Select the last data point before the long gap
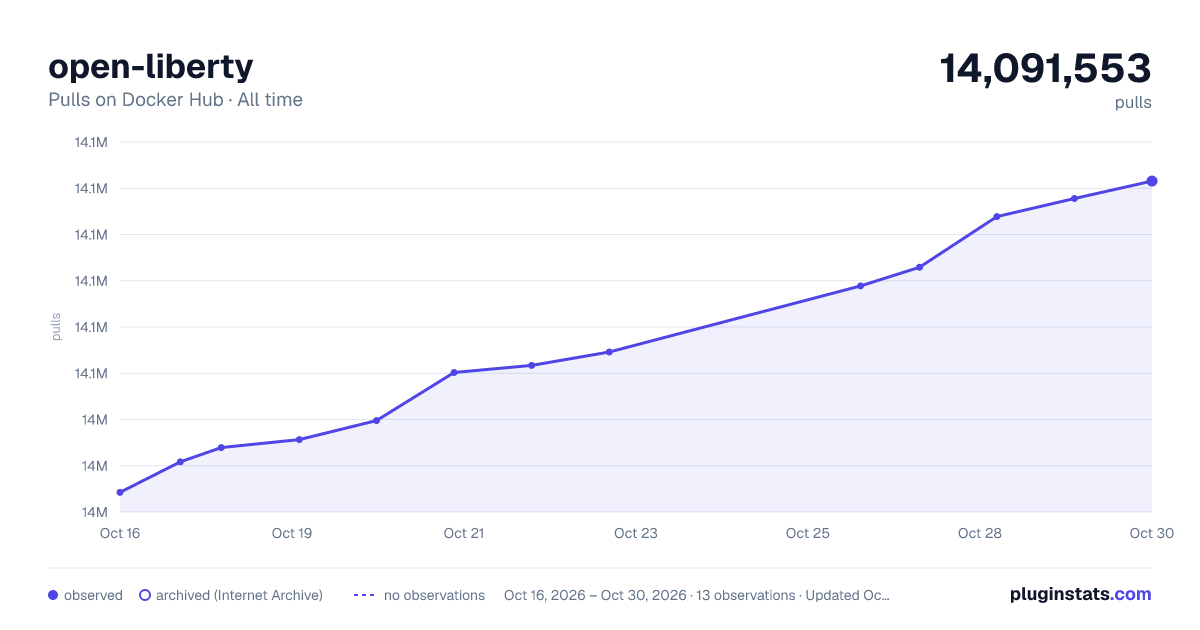The width and height of the screenshot is (1200, 630). [x=609, y=352]
